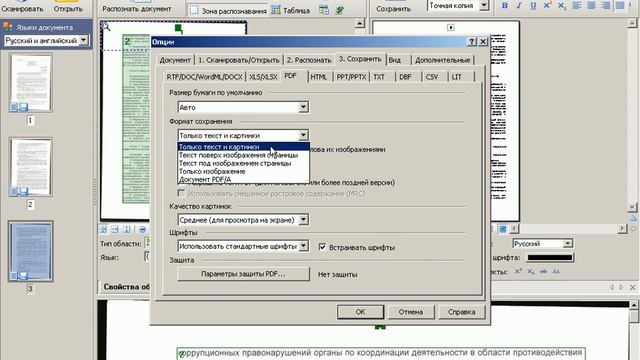Switch to 2. Распознать tab

pos(309,60)
